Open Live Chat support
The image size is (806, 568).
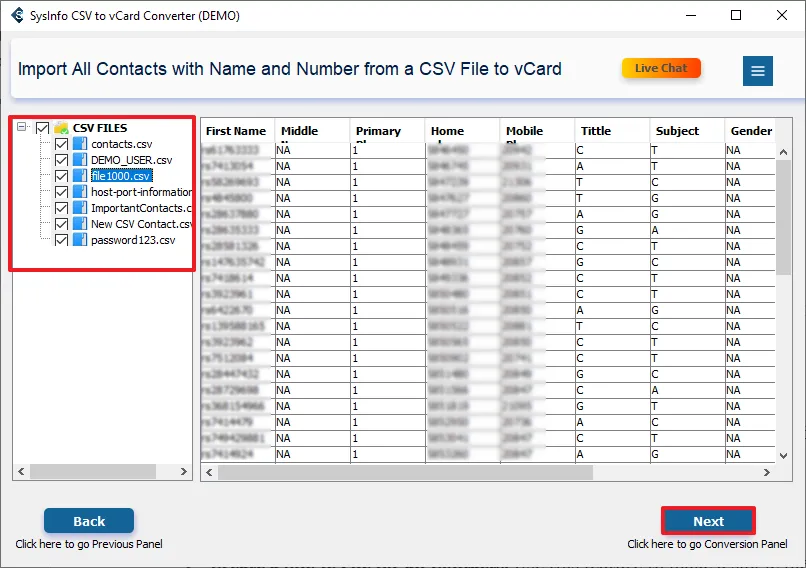[x=661, y=68]
